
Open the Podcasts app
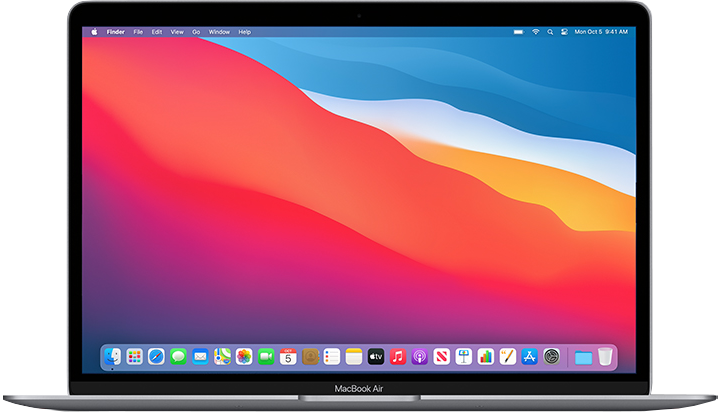coord(420,356)
